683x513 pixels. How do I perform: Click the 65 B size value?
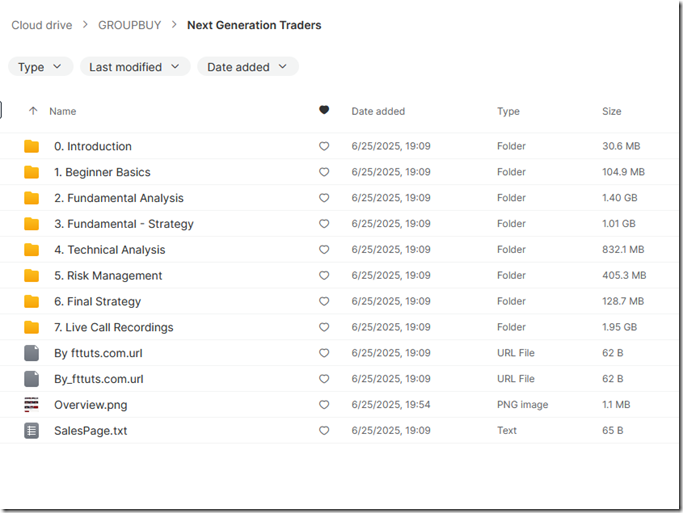[612, 430]
